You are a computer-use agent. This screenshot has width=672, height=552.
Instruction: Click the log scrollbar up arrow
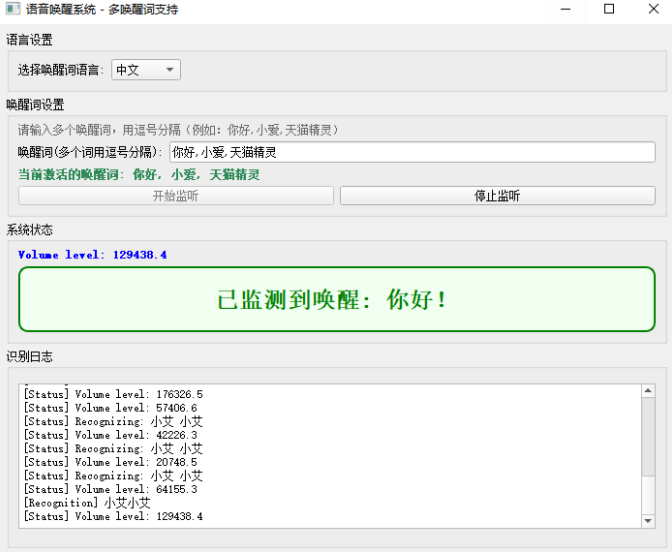[648, 391]
